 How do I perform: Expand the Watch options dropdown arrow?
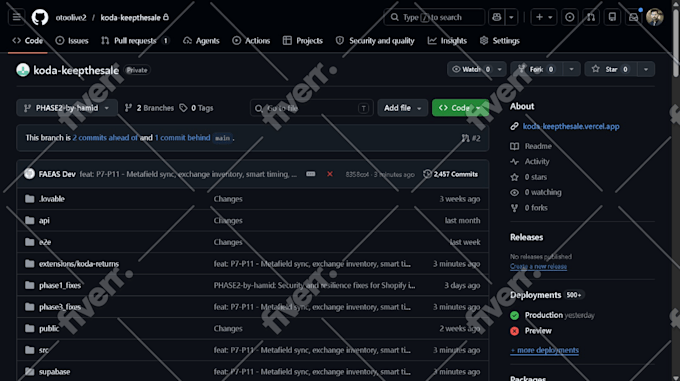point(500,69)
